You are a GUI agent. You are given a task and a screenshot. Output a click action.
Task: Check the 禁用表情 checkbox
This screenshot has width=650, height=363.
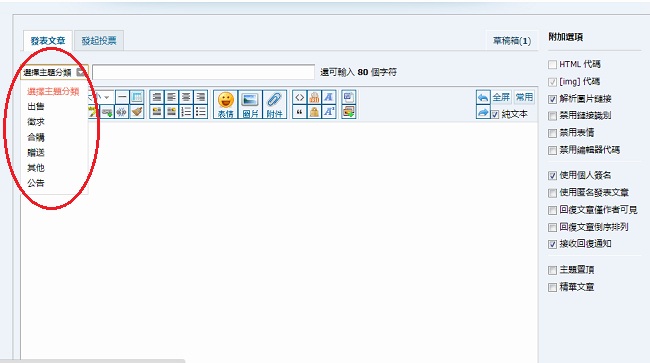pyautogui.click(x=552, y=133)
